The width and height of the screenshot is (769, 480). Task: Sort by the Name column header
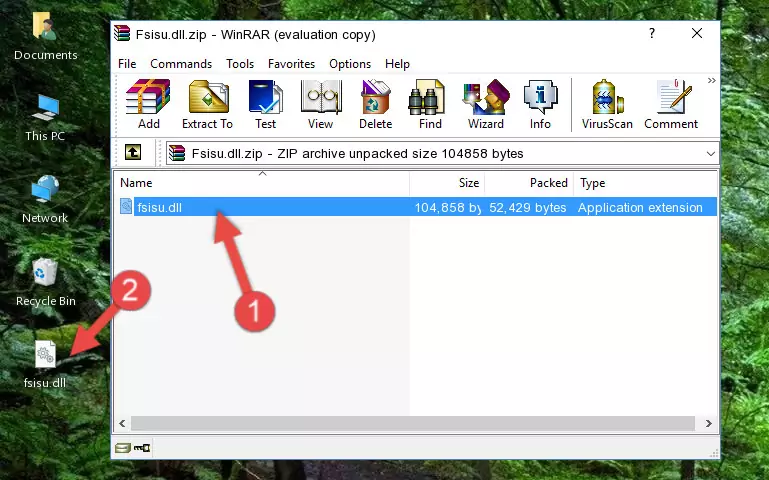coord(262,183)
